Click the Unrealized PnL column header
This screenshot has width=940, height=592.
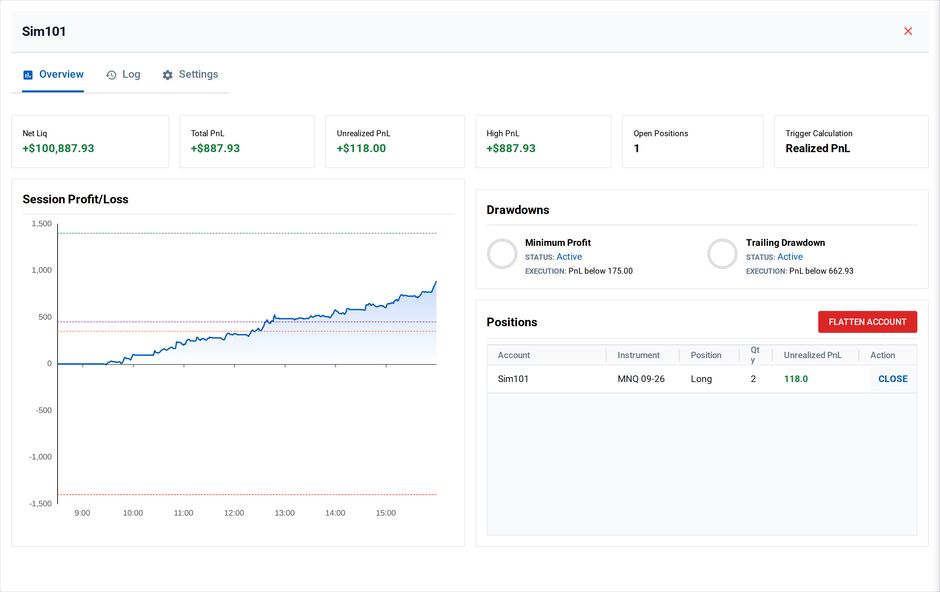coord(812,355)
